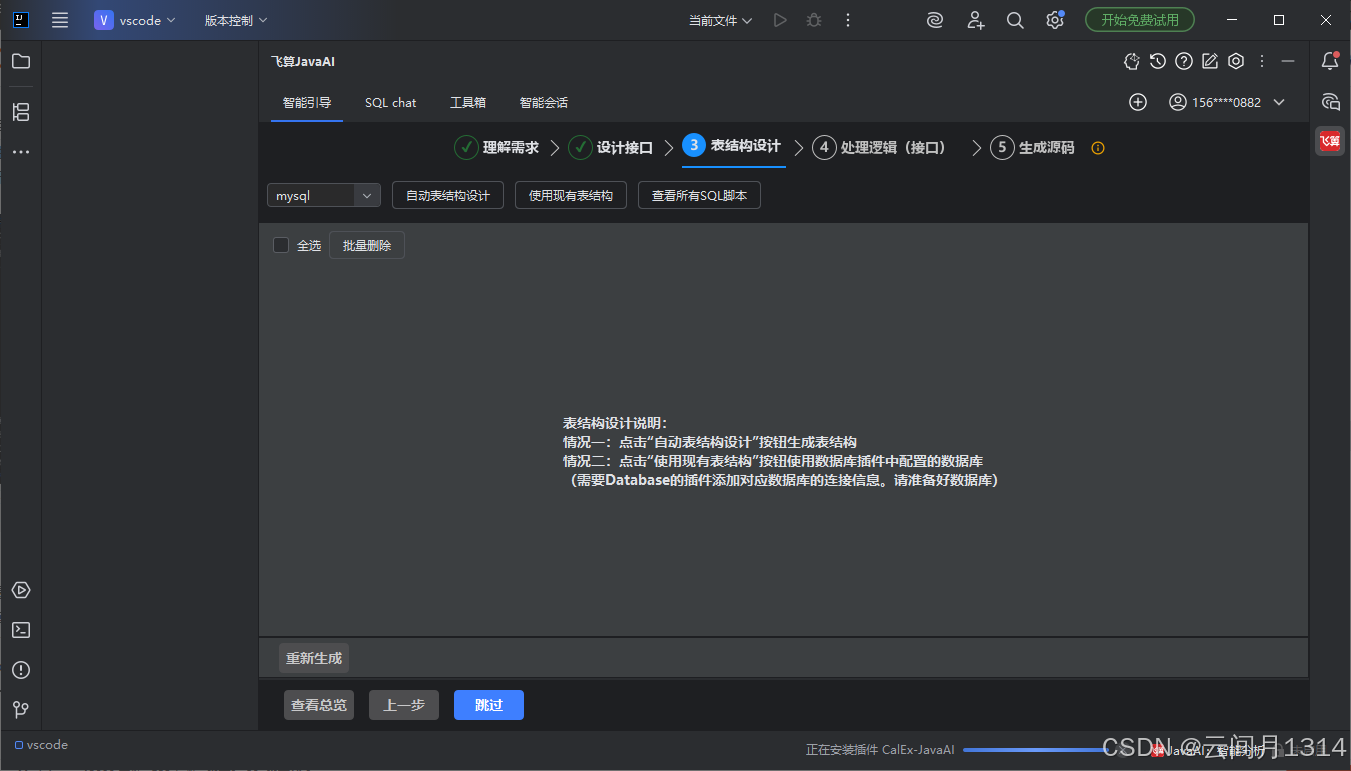Screen dimensions: 1351x771
Task: Expand the account dropdown arrow next to 156****0882
Action: (x=1279, y=102)
